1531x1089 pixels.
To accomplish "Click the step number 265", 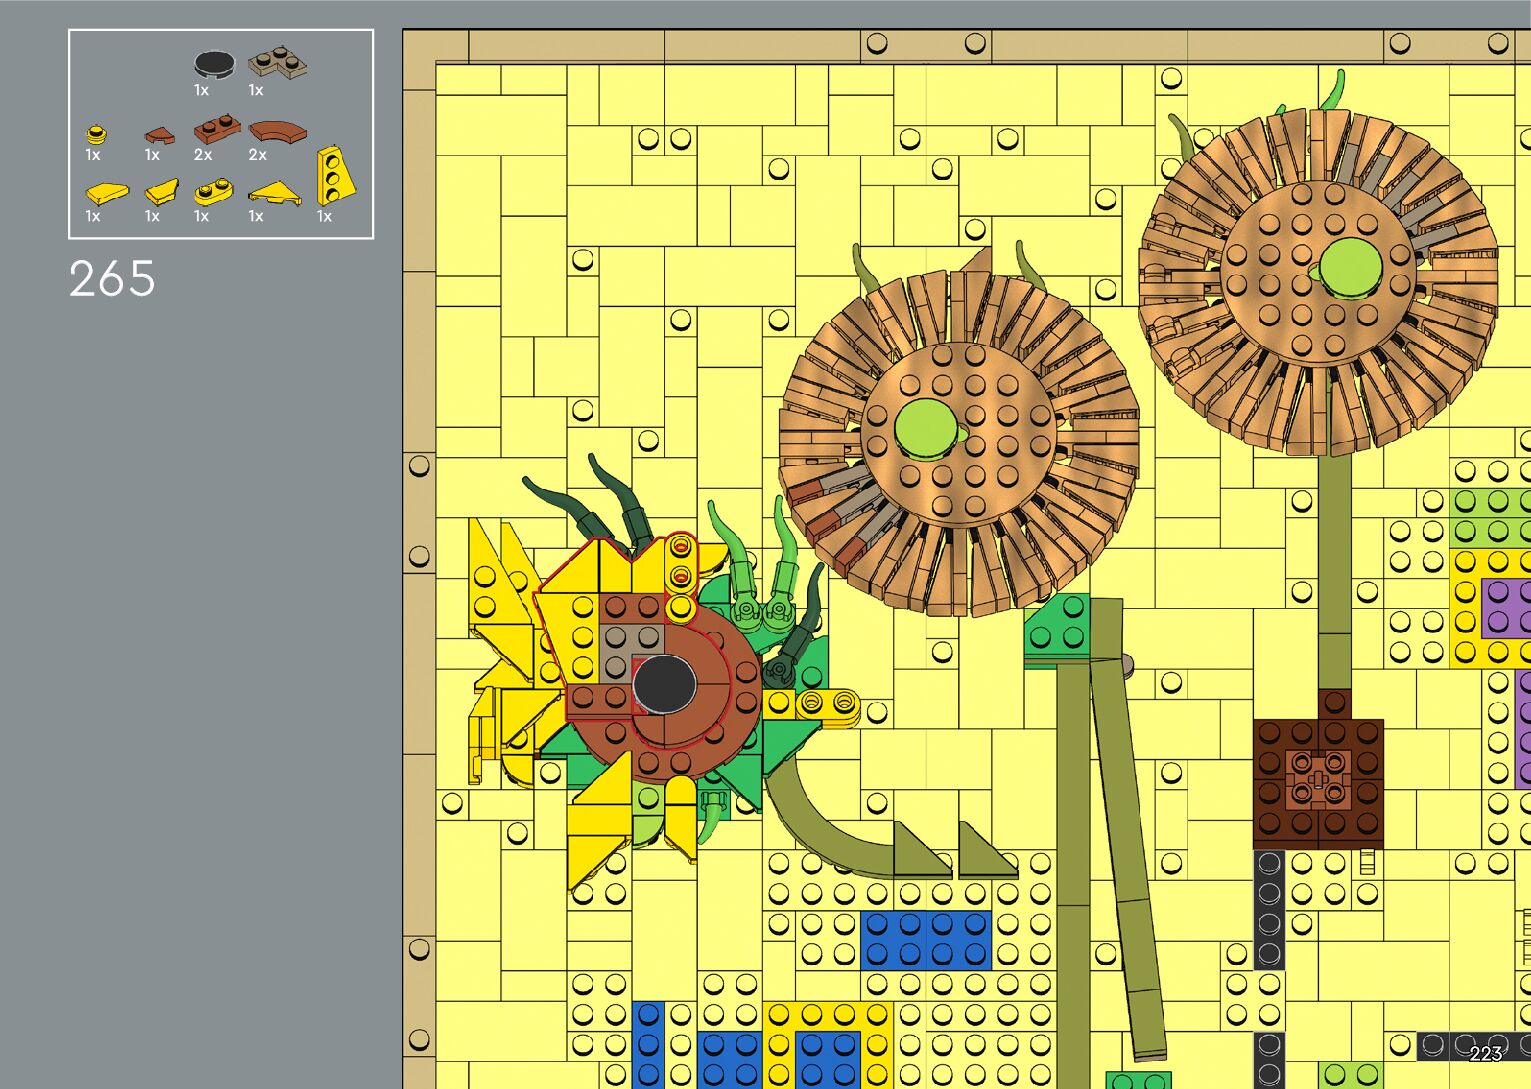I will [112, 279].
